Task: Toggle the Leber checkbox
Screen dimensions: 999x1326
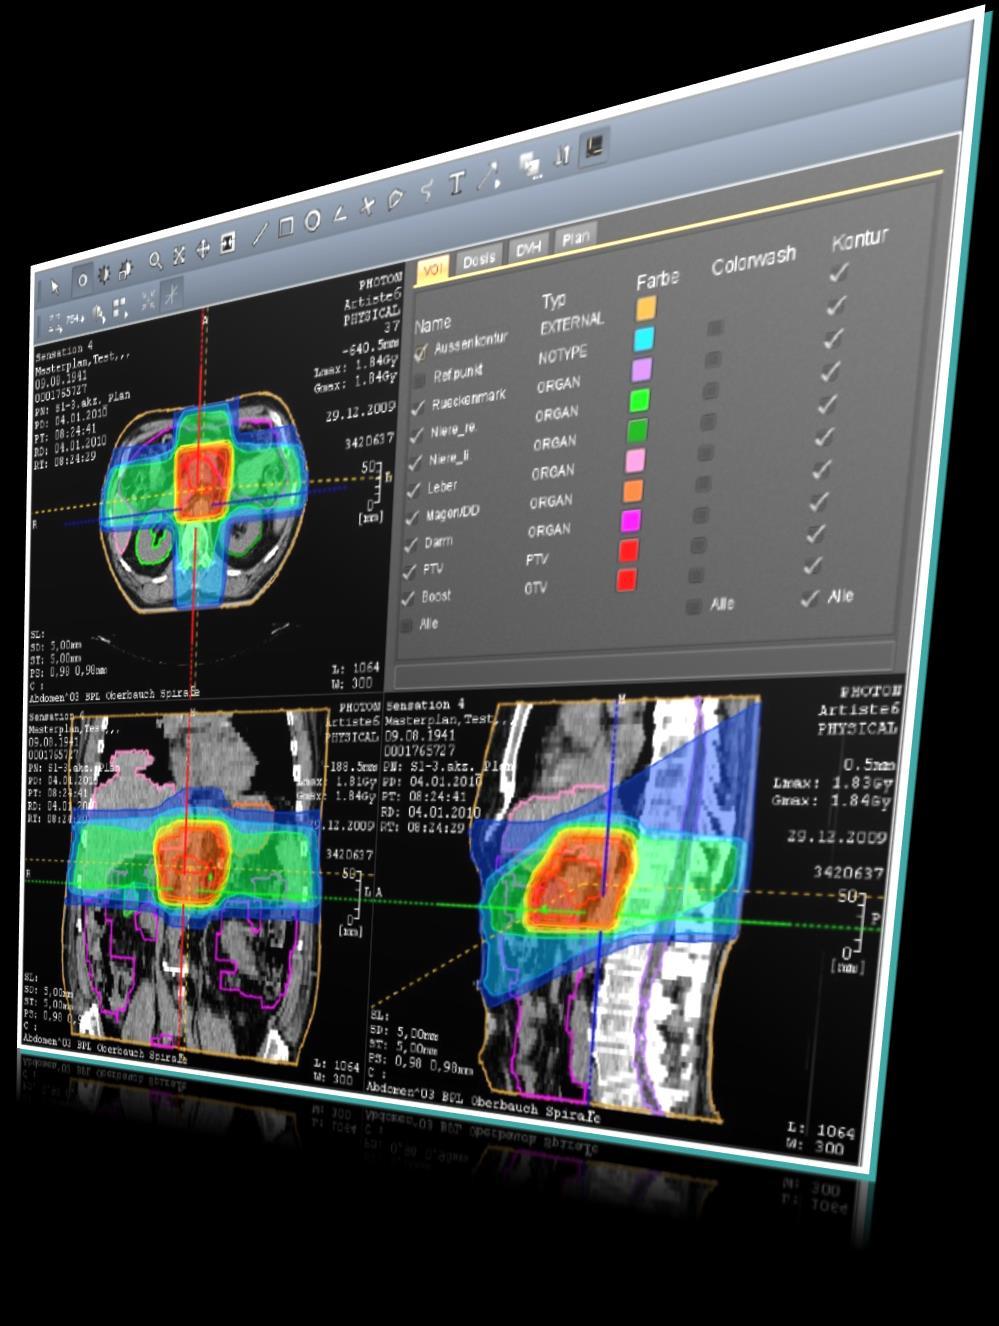Action: point(412,491)
